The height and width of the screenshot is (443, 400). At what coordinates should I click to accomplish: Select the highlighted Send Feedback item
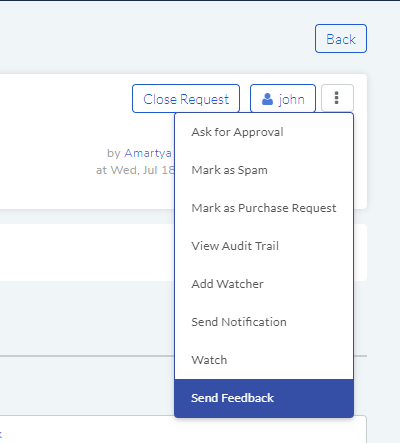pos(264,398)
